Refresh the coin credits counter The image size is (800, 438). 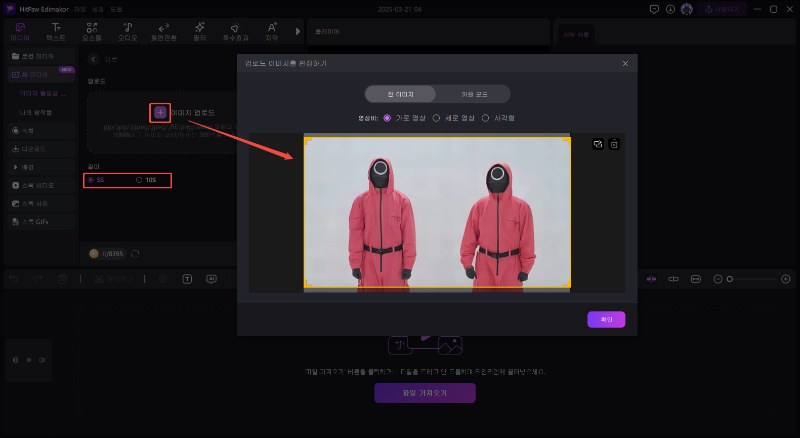point(135,254)
